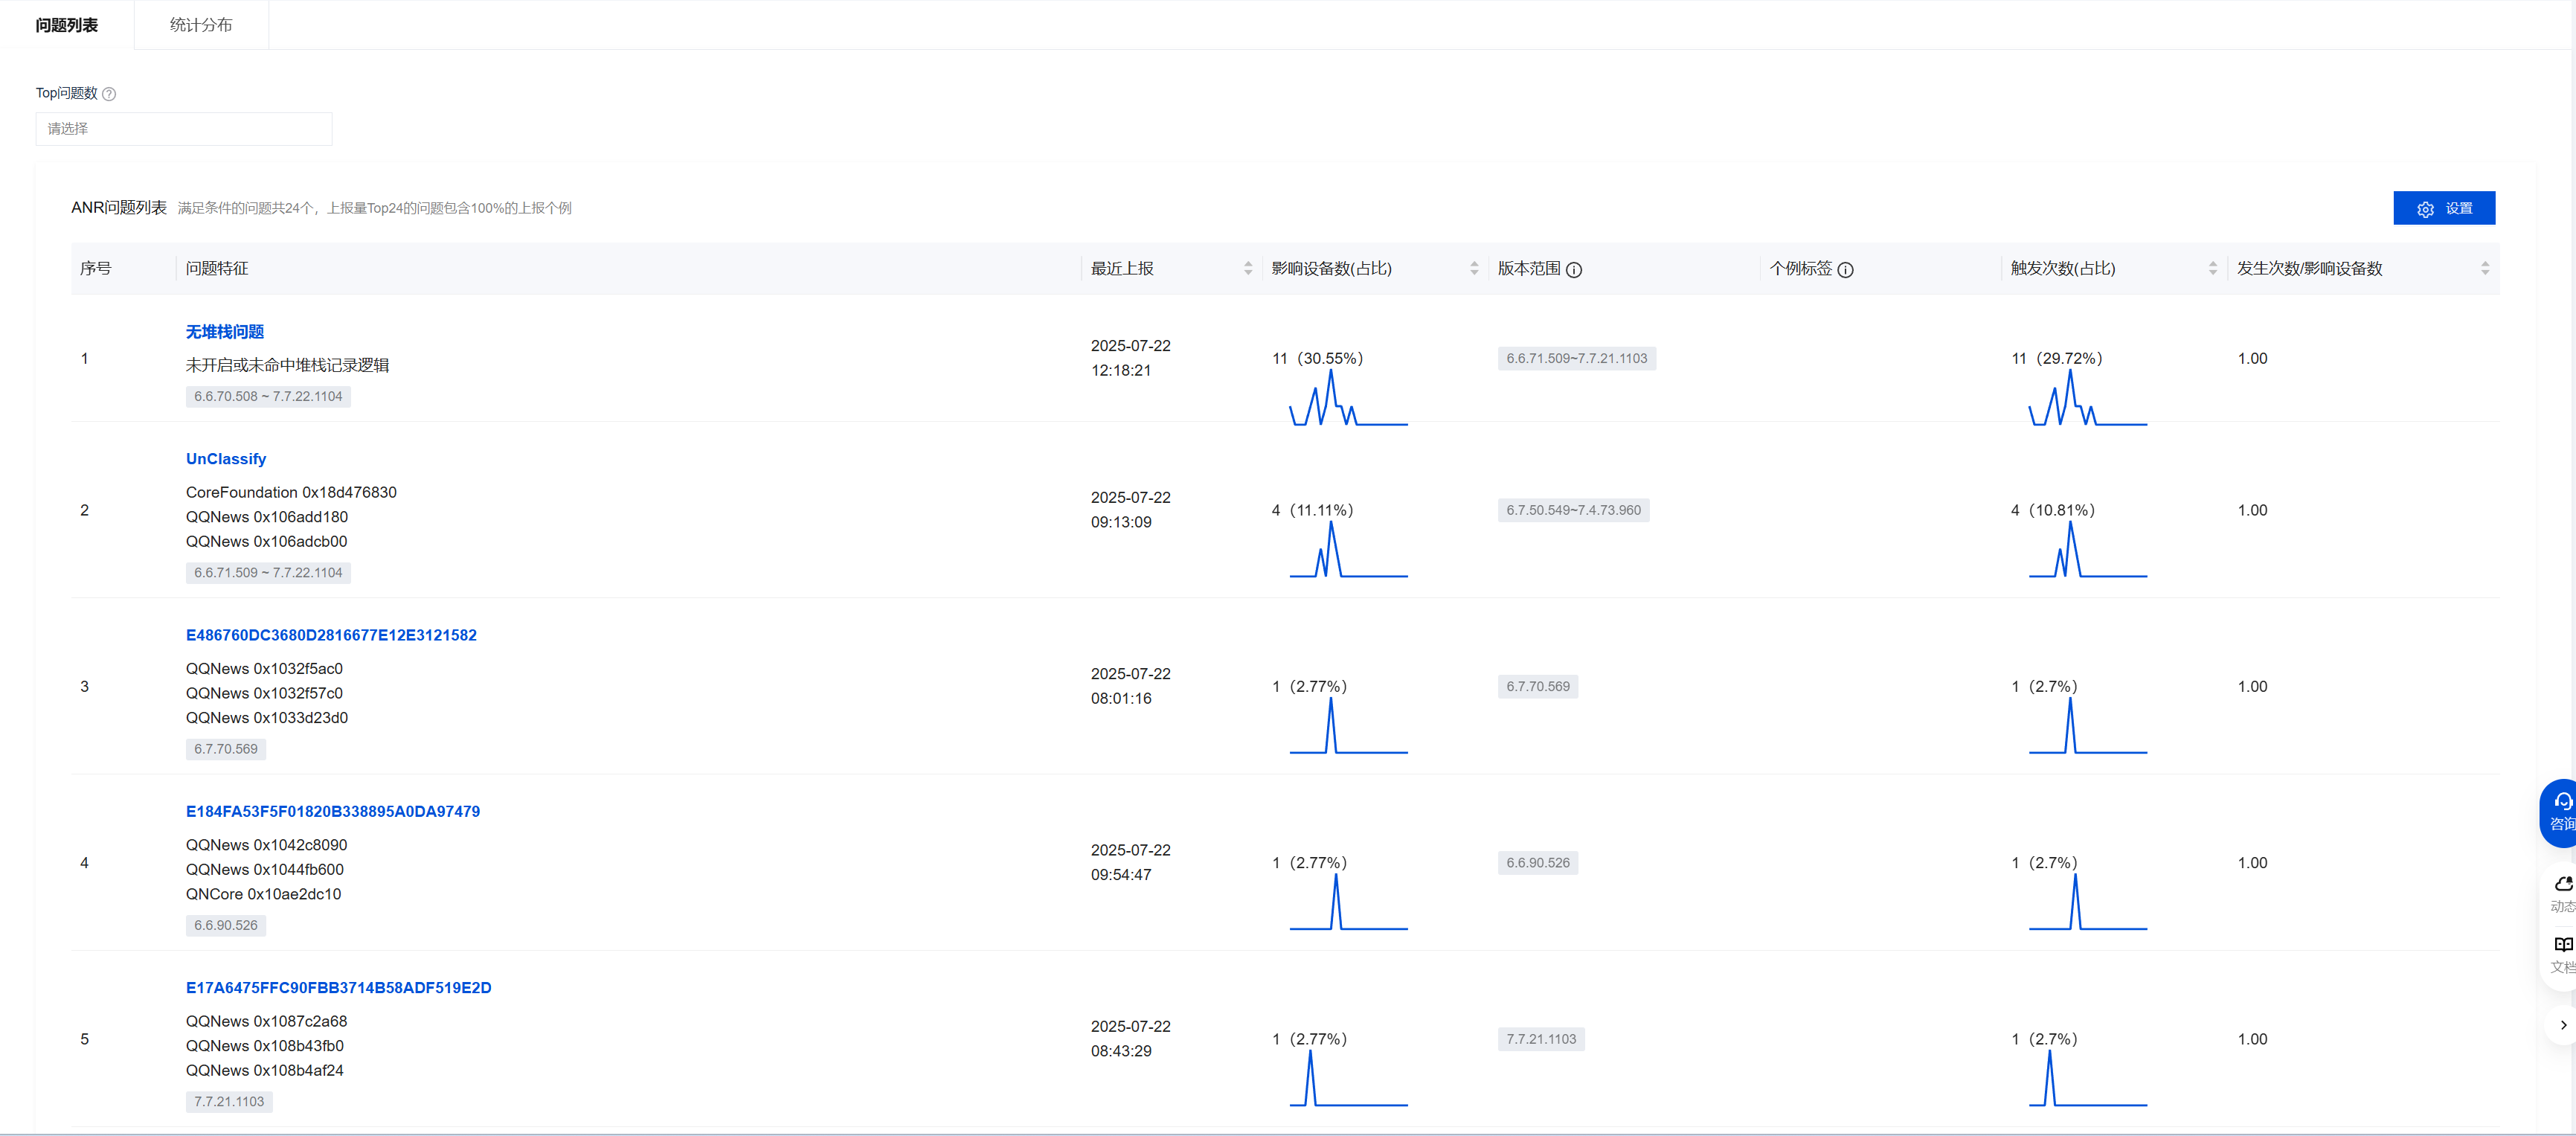Open the 动态 sidebar icon
2576x1136 pixels.
(x=2562, y=893)
